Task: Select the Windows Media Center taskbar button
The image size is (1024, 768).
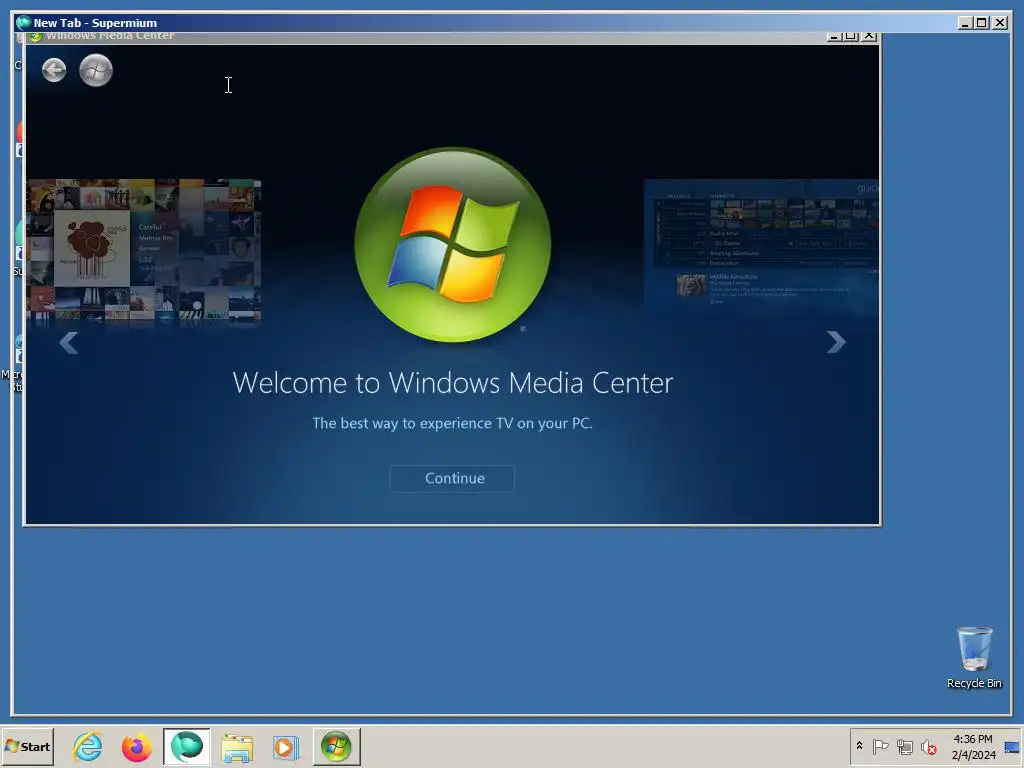Action: point(336,746)
